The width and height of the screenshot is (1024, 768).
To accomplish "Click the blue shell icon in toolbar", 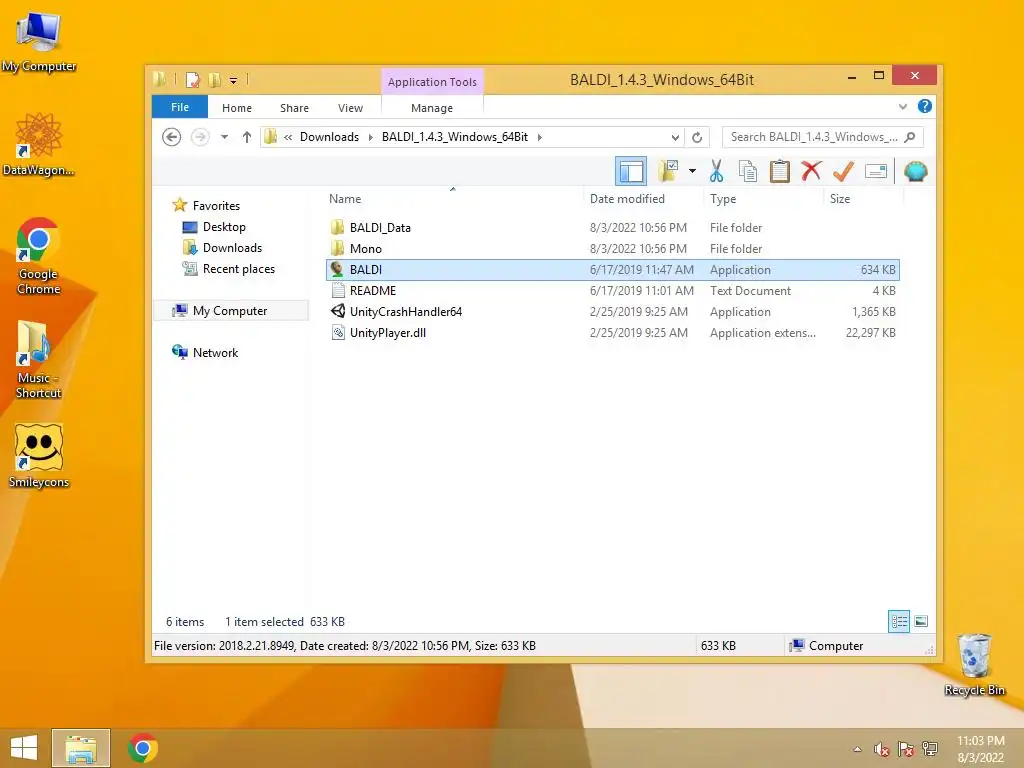I will coord(916,171).
